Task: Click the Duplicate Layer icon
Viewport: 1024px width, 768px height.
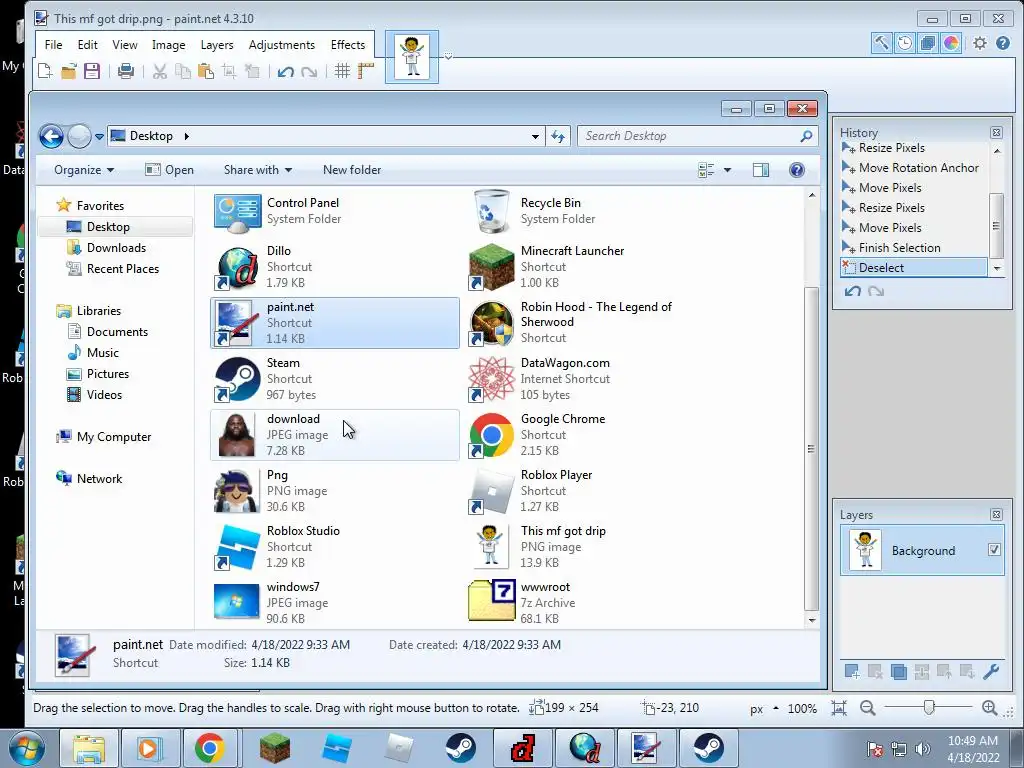Action: click(x=899, y=671)
